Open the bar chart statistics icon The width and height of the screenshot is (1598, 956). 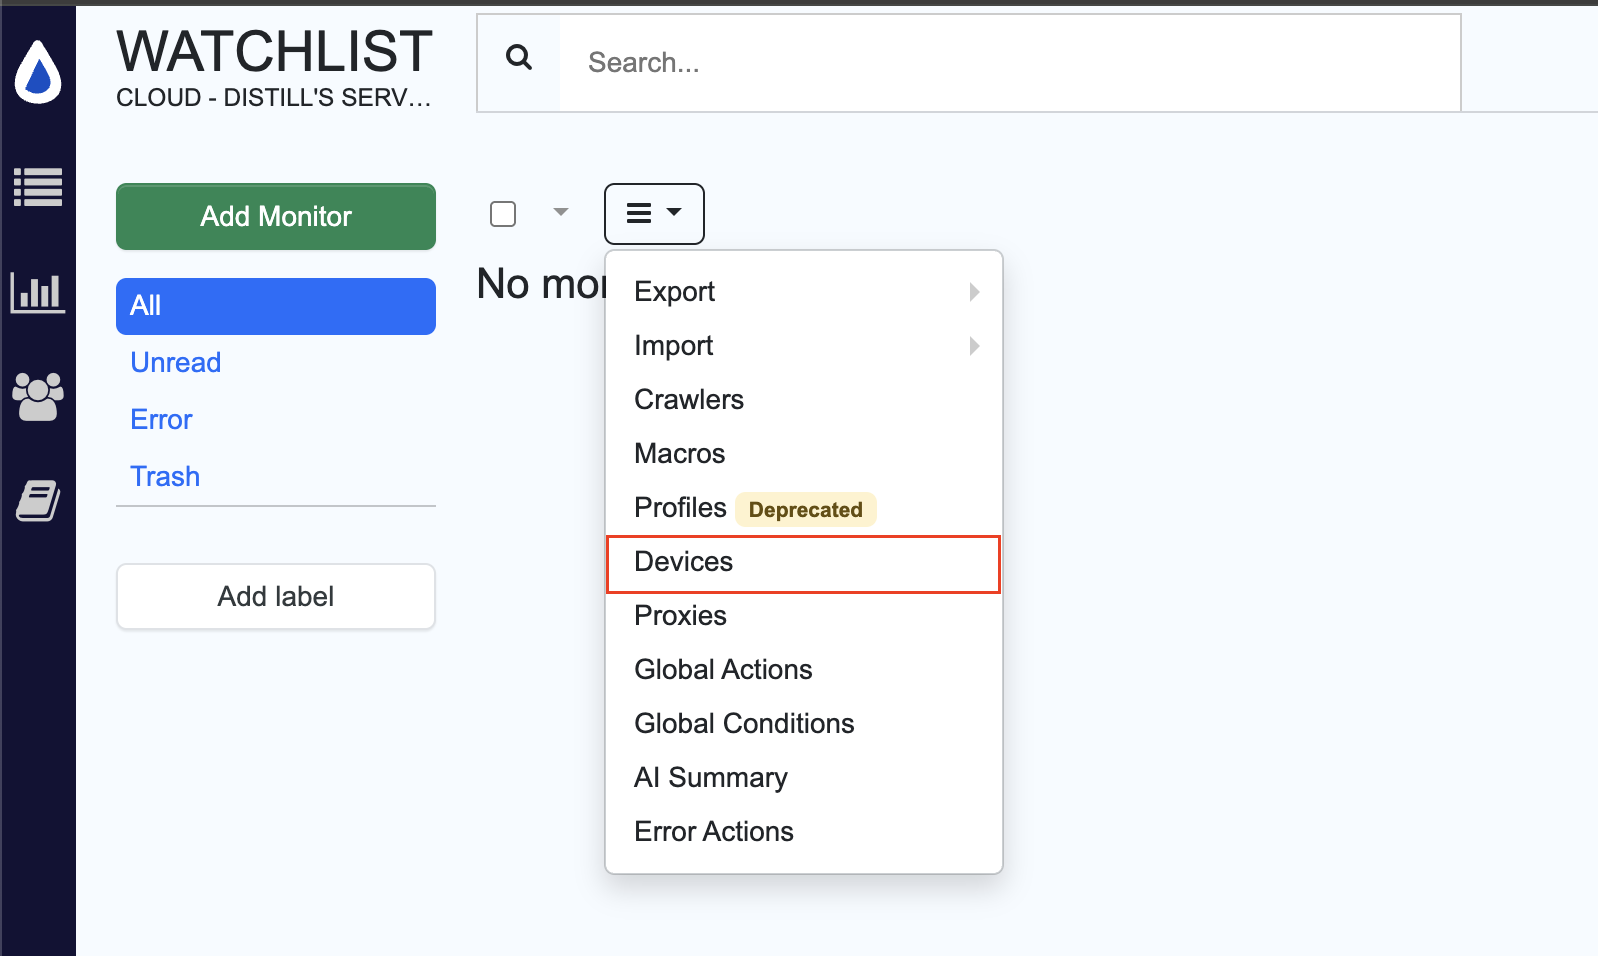(x=38, y=293)
